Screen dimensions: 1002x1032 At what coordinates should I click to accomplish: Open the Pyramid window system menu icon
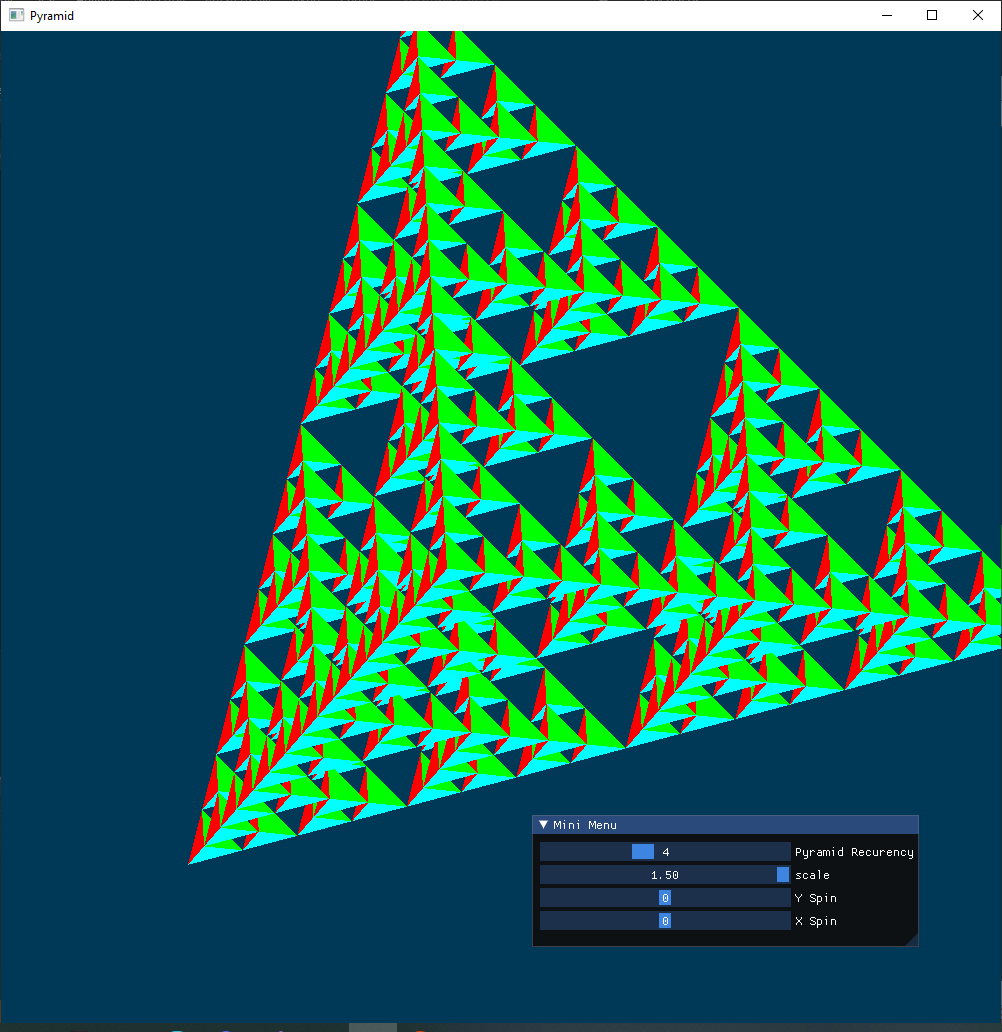point(15,15)
